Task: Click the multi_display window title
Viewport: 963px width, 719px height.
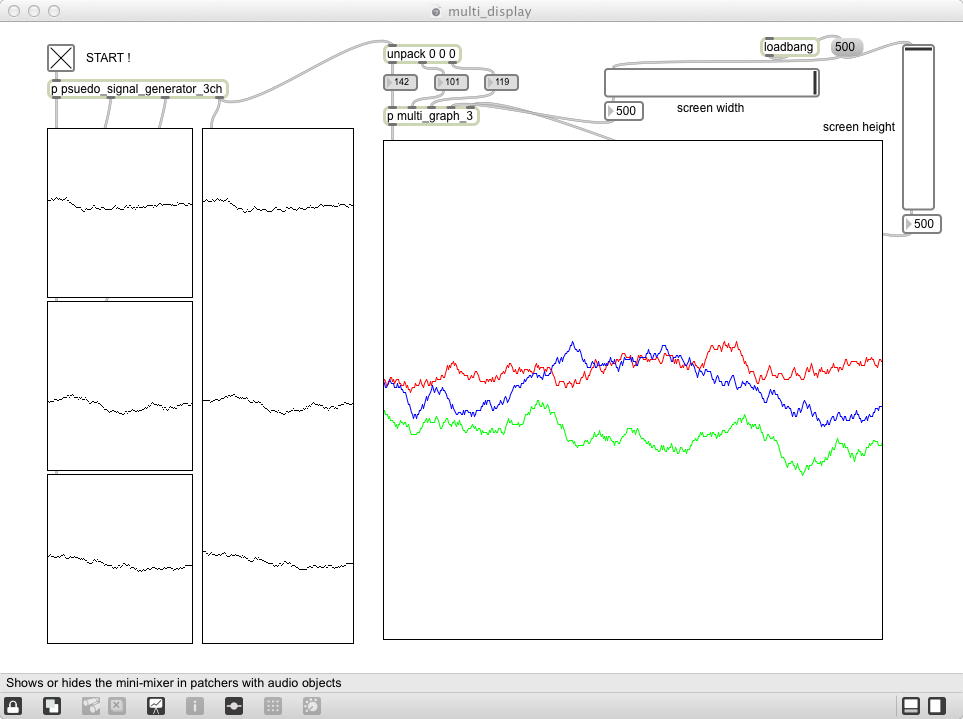Action: (489, 11)
